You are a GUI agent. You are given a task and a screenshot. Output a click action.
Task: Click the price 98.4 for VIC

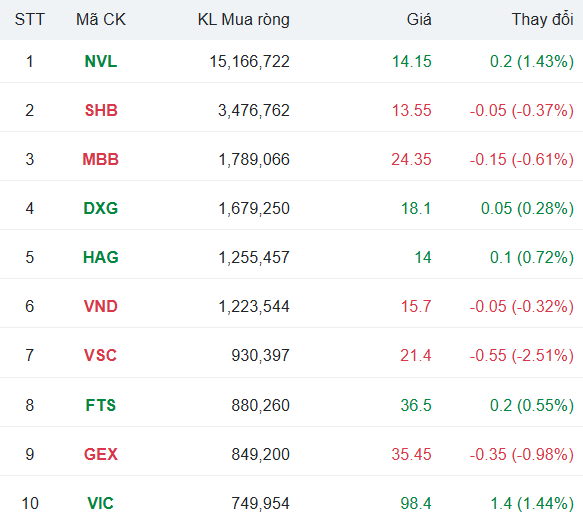click(416, 504)
